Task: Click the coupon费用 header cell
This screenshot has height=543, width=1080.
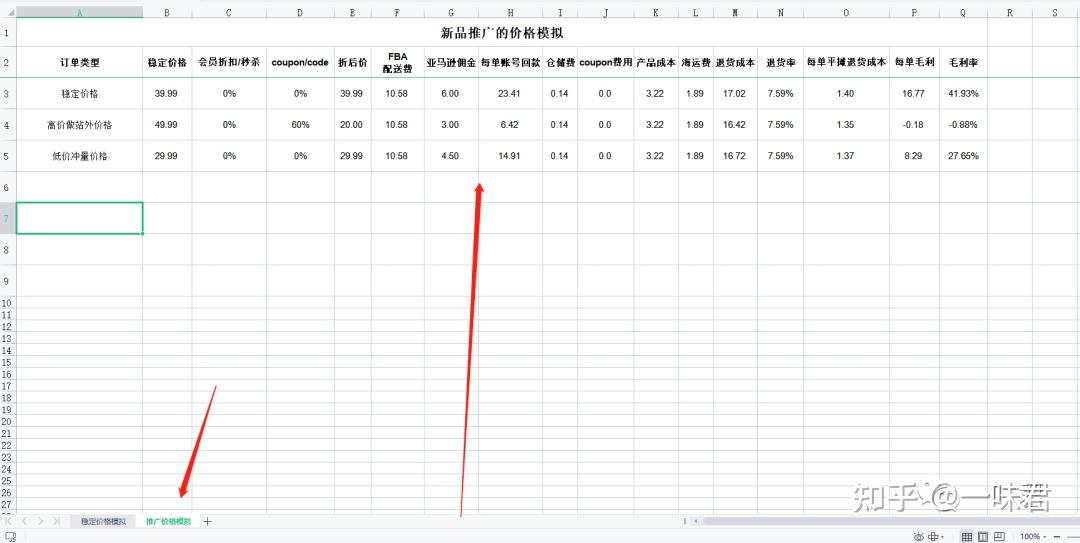Action: 605,62
